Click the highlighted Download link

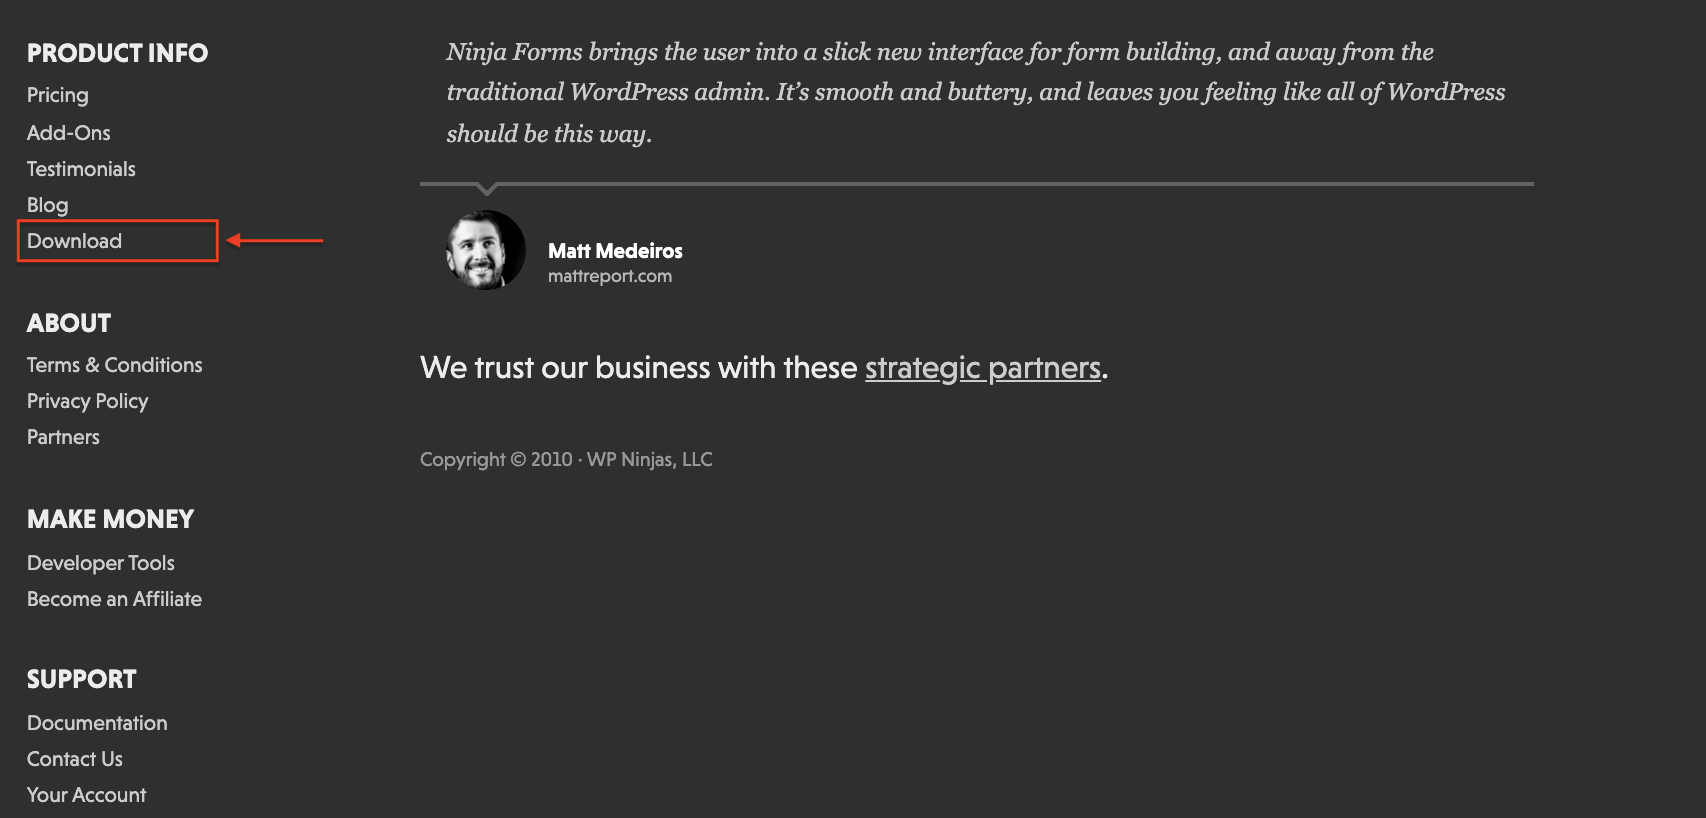75,241
